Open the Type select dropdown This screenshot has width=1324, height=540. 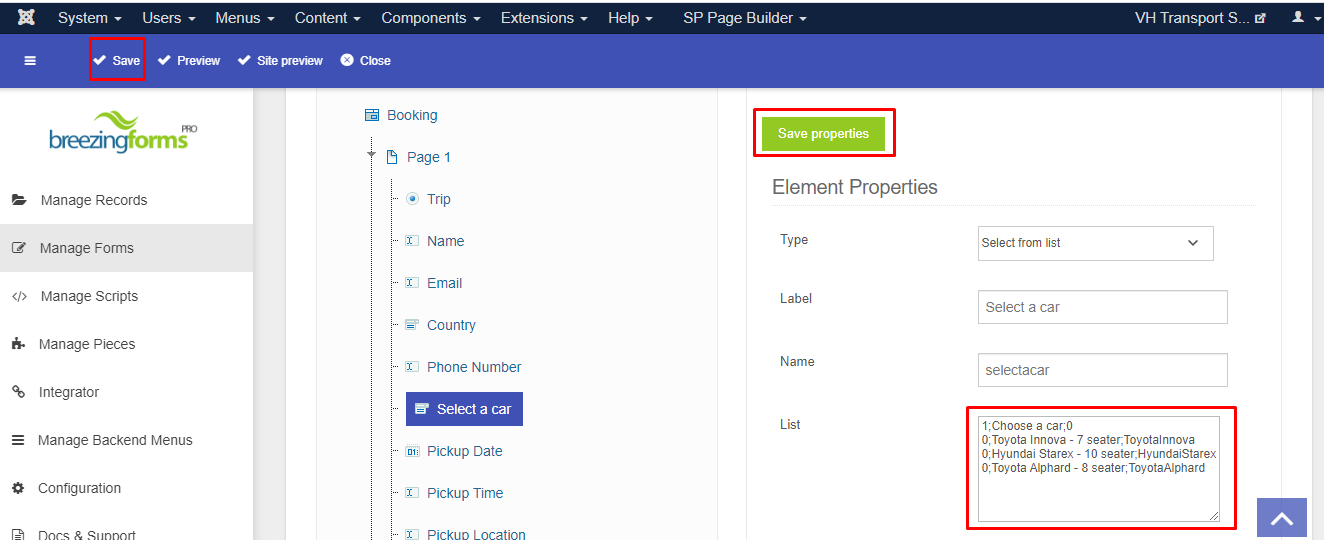coord(1095,243)
